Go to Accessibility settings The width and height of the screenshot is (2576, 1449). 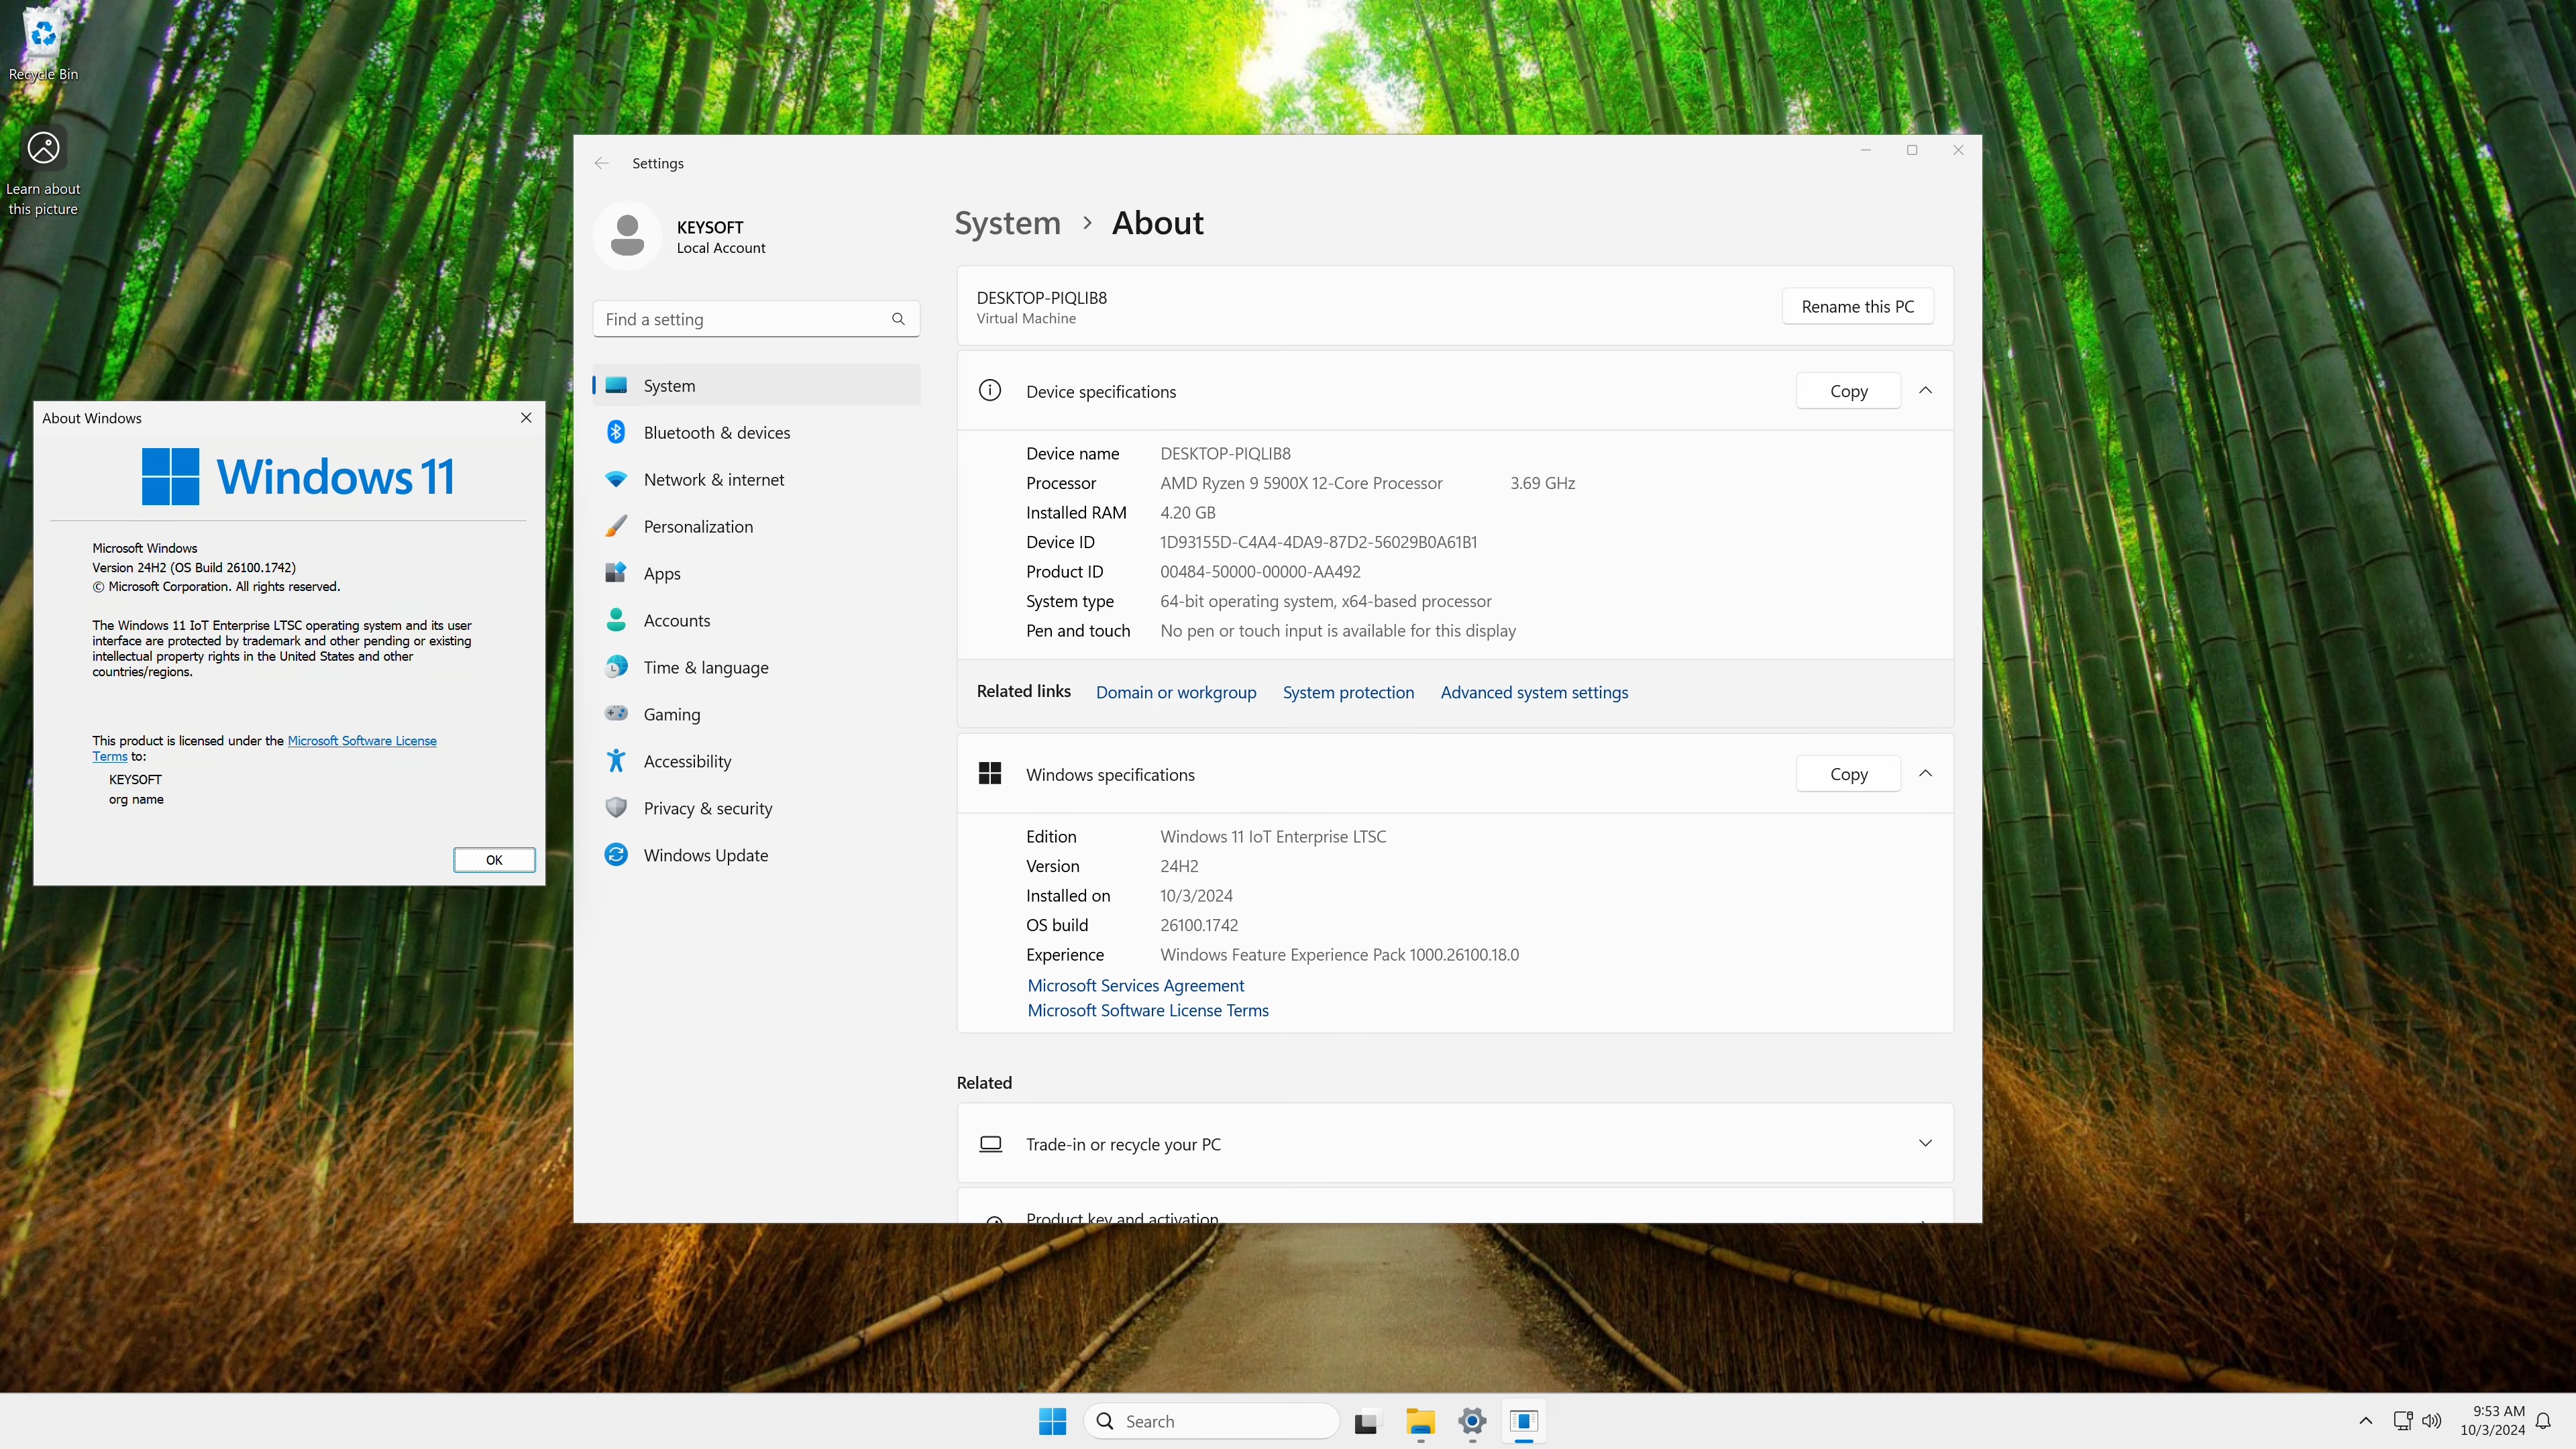tap(687, 761)
